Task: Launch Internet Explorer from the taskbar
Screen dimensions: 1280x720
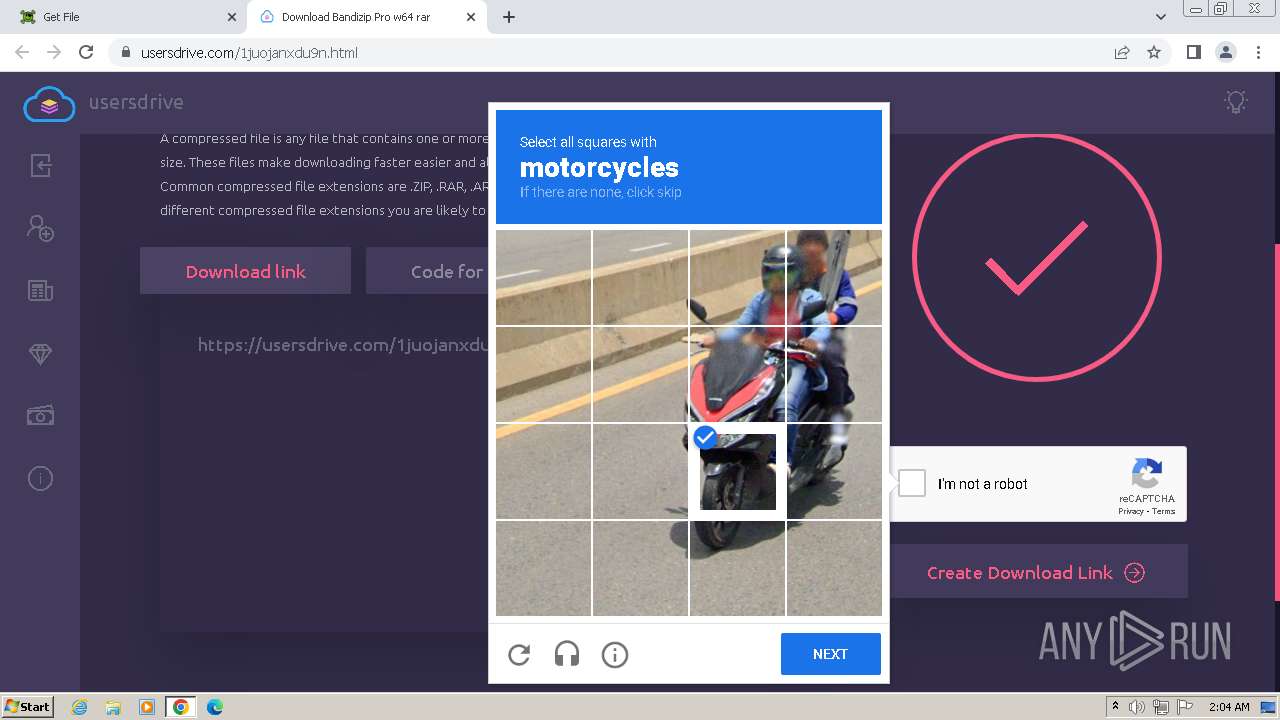Action: (x=80, y=707)
